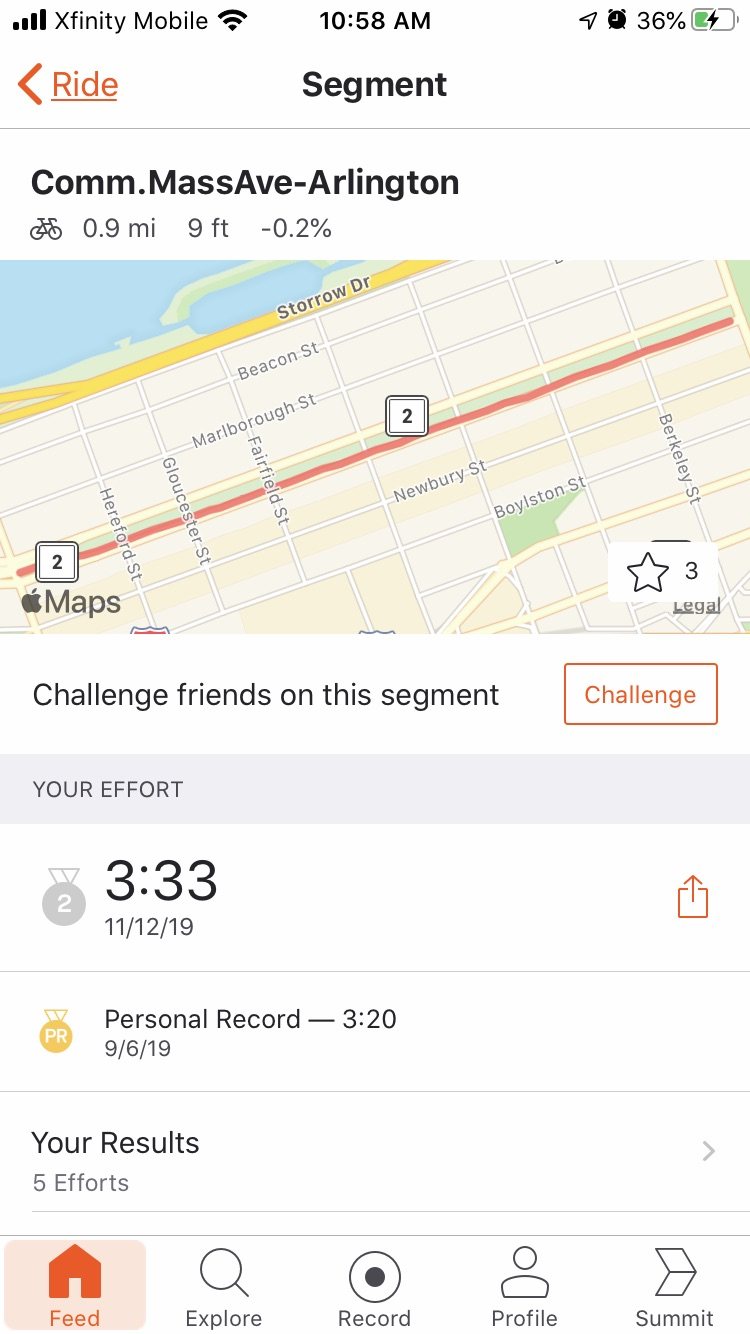
Task: Tap the route marker near Hereford St
Action: tap(57, 562)
